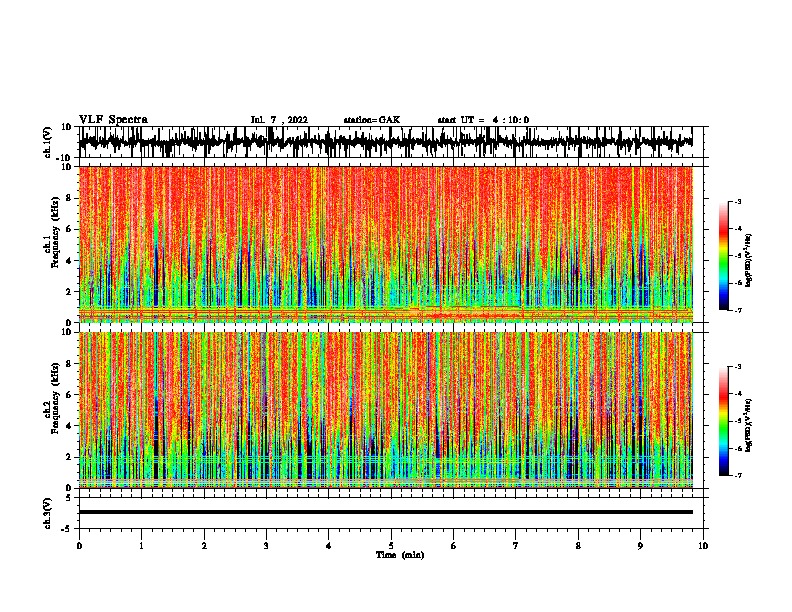Click inside the ch.2 frequency spectrogram

coord(385,410)
